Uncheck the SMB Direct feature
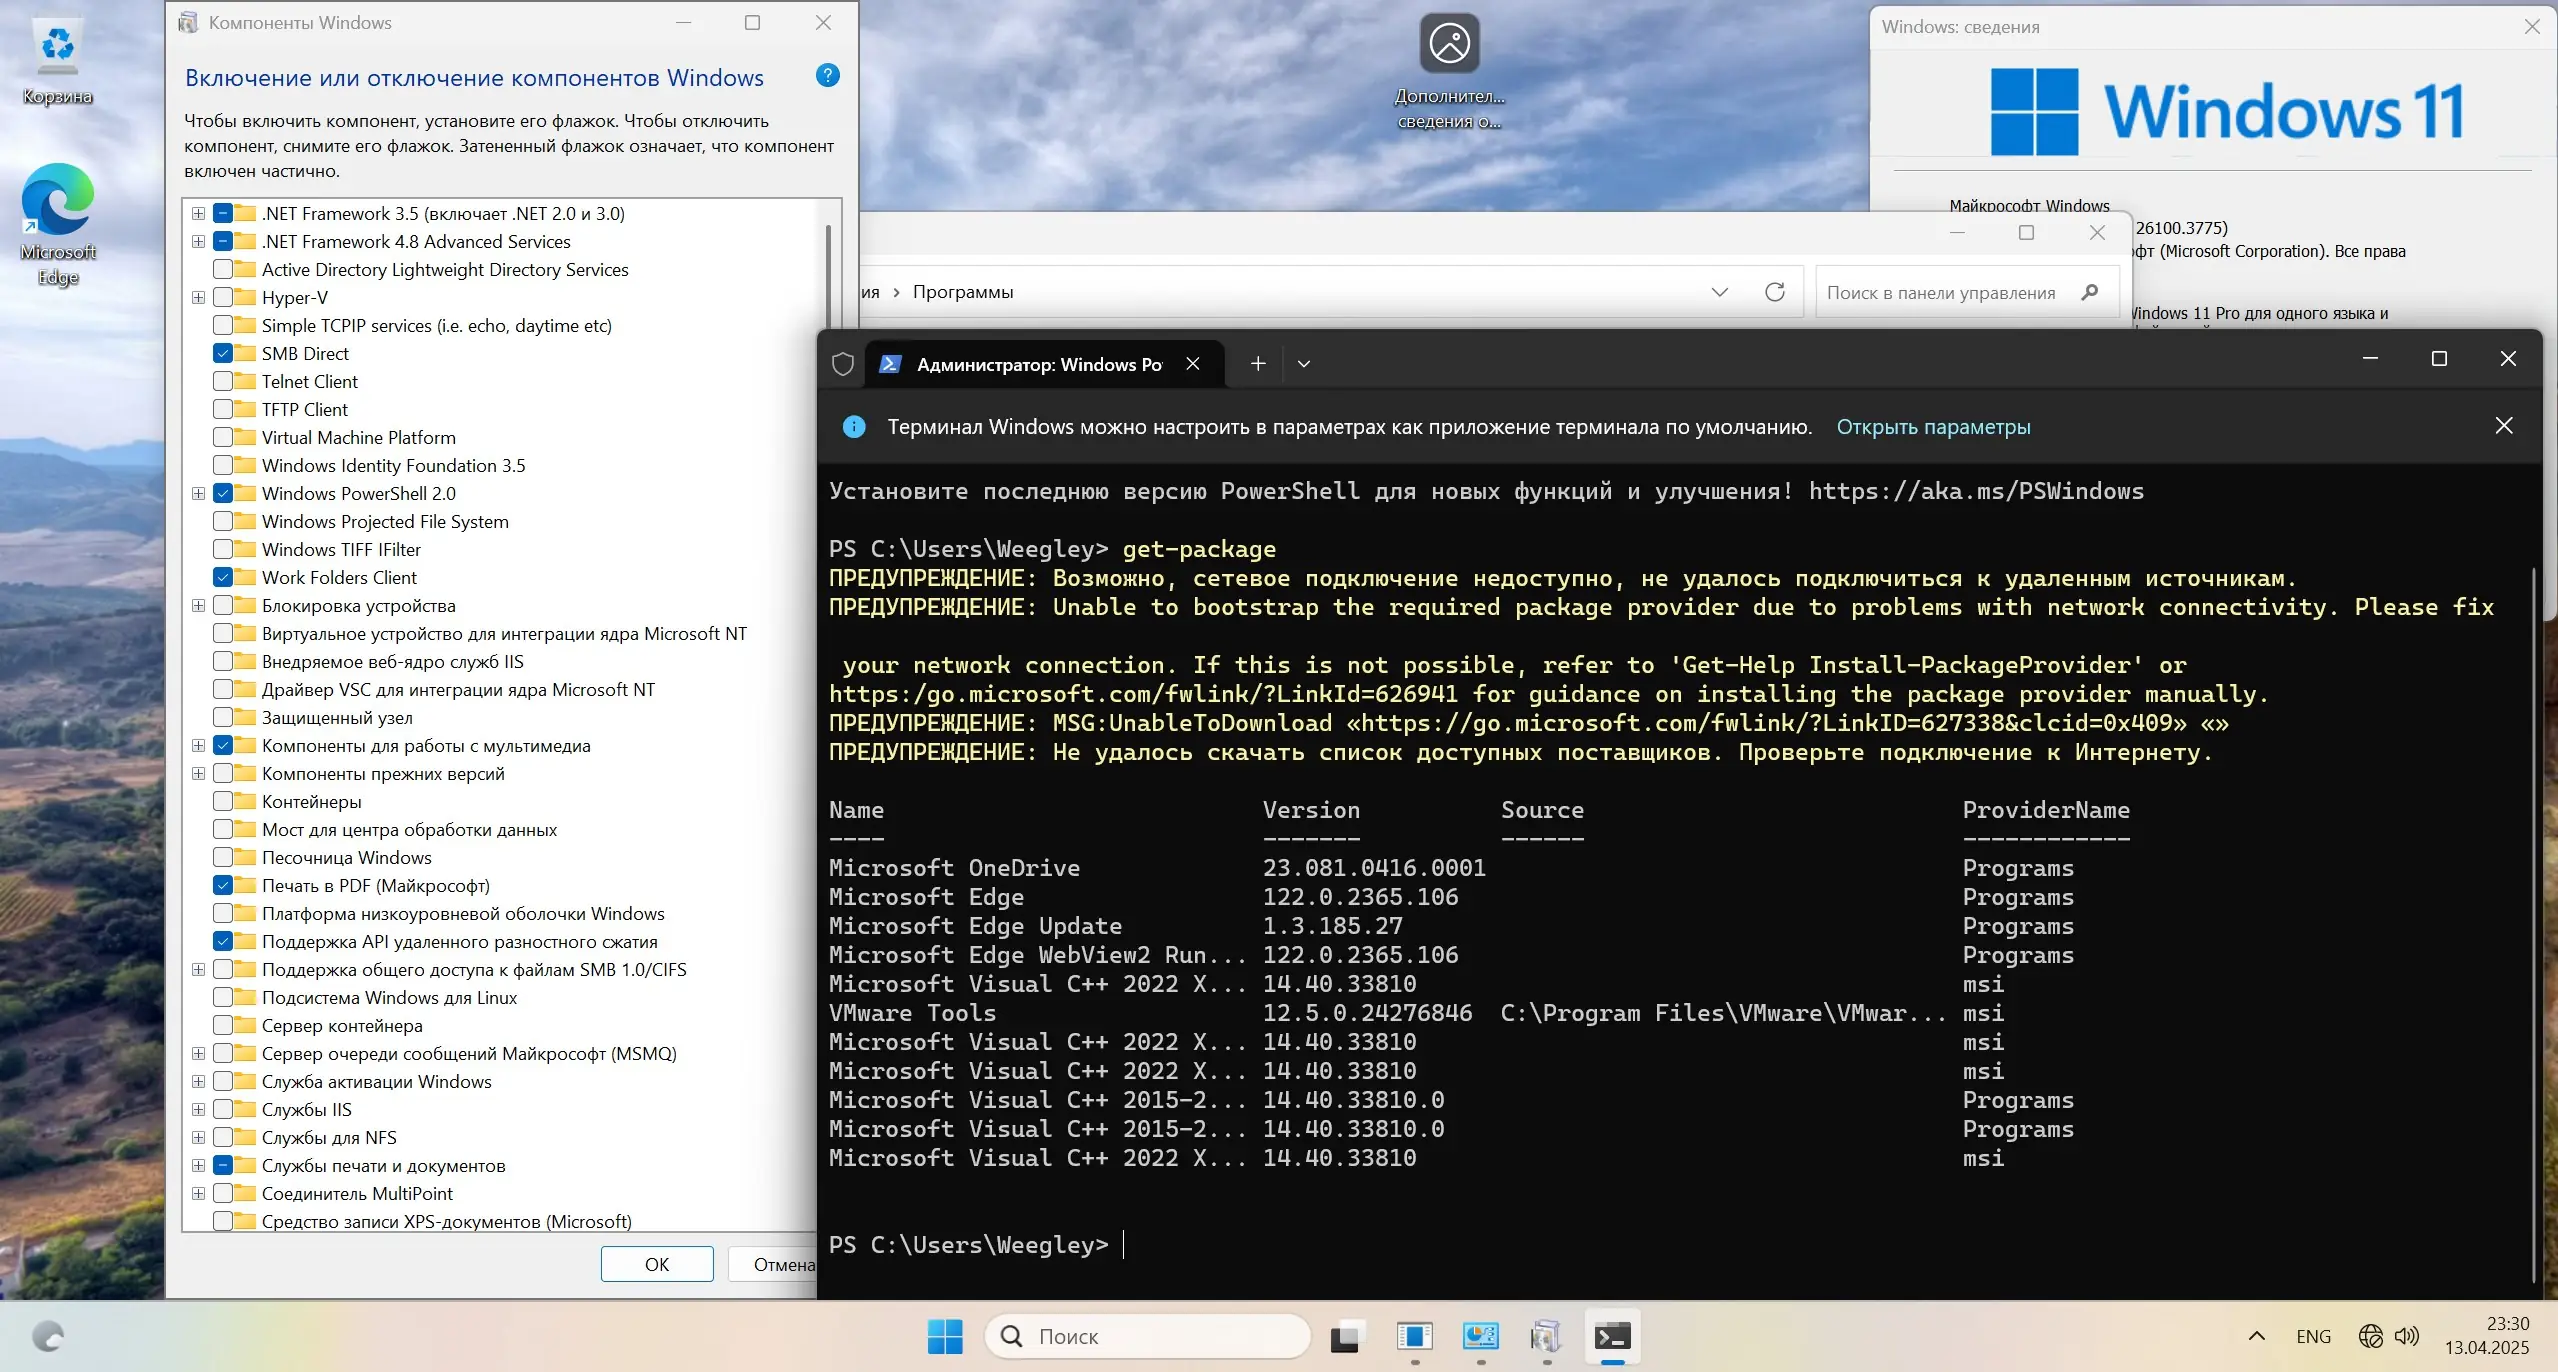This screenshot has width=2558, height=1372. coord(224,353)
